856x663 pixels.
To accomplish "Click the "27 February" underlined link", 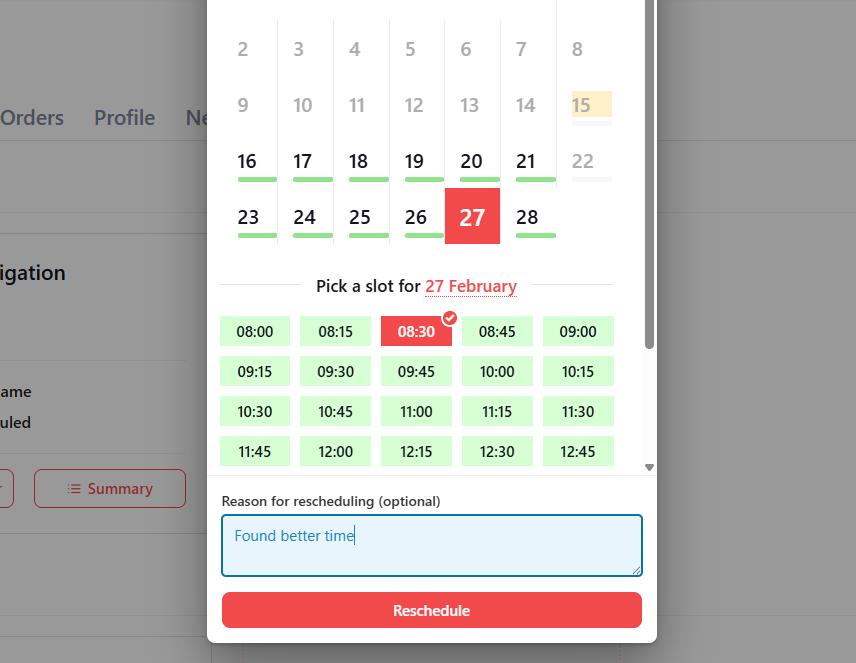I will [x=471, y=286].
